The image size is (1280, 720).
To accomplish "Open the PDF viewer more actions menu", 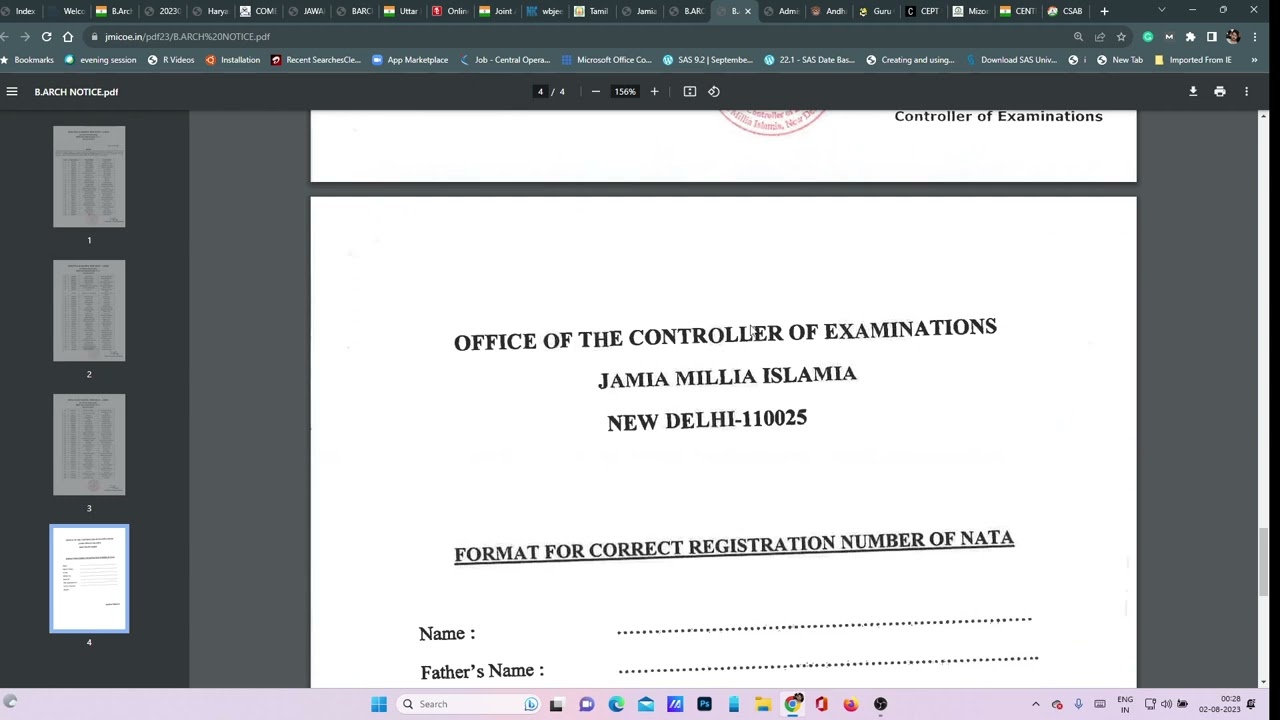I will point(1246,92).
